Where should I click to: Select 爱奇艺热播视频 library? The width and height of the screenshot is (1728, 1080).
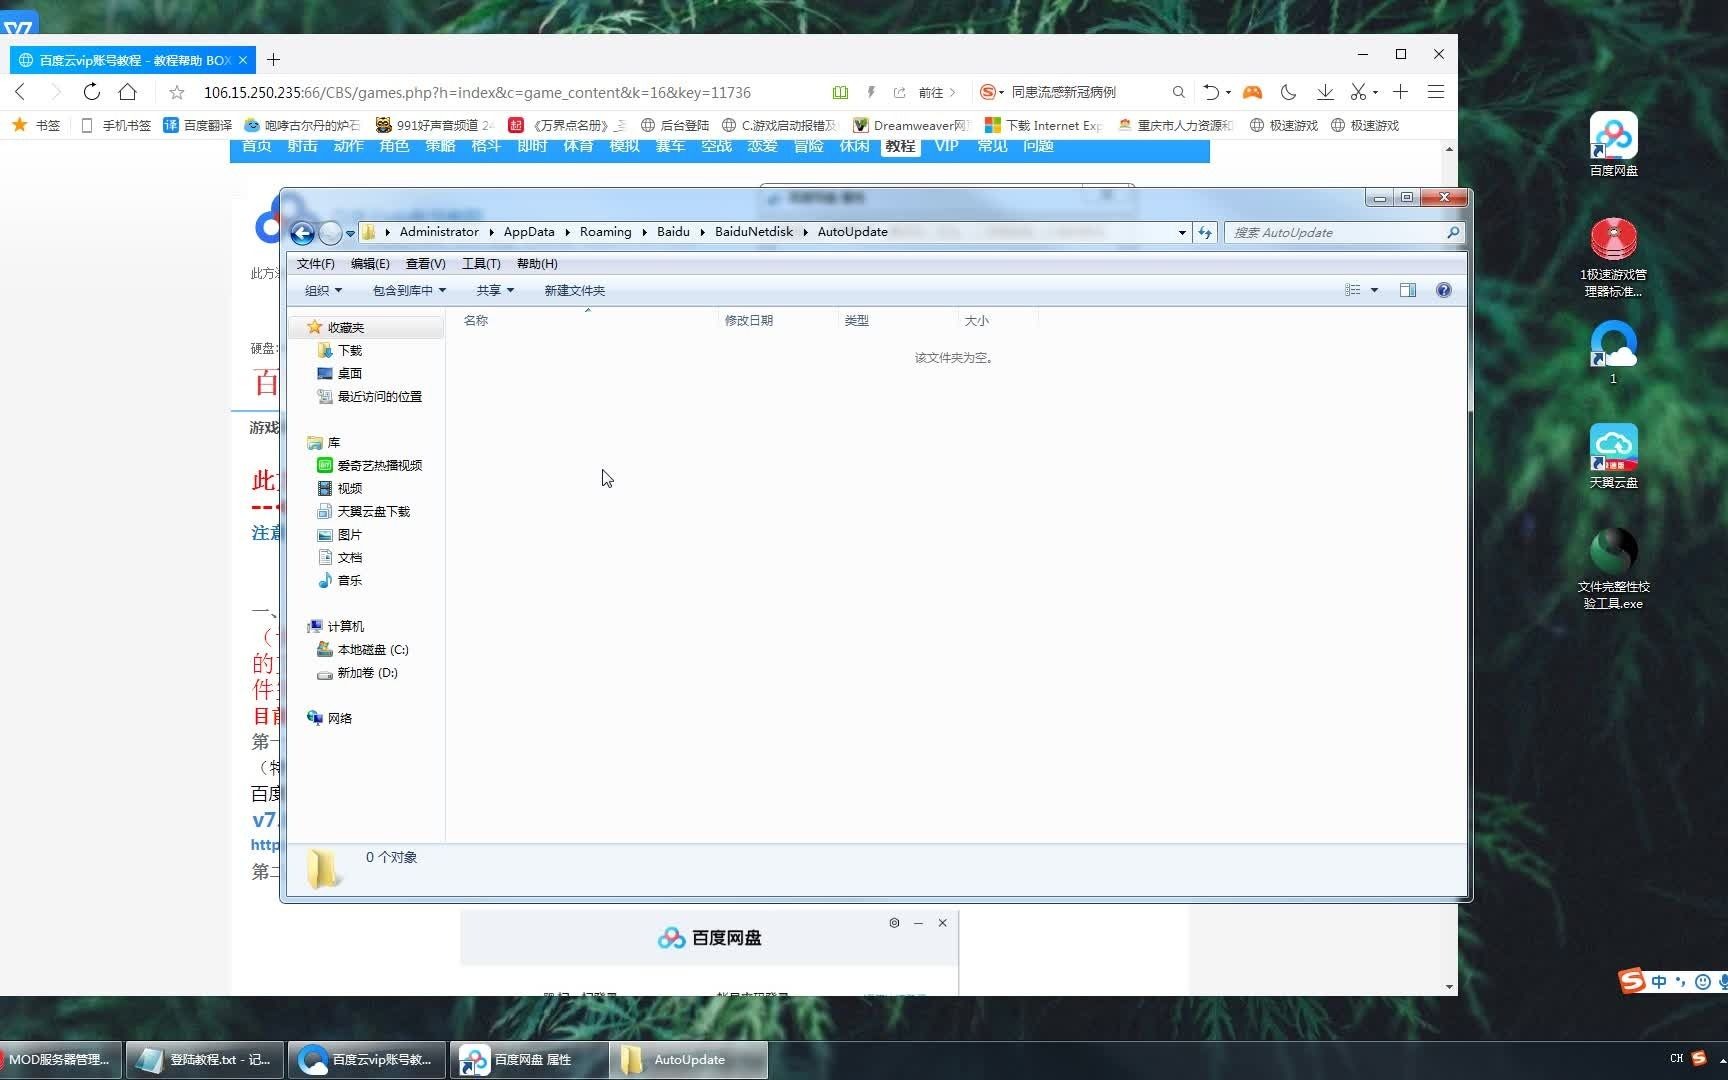point(369,465)
